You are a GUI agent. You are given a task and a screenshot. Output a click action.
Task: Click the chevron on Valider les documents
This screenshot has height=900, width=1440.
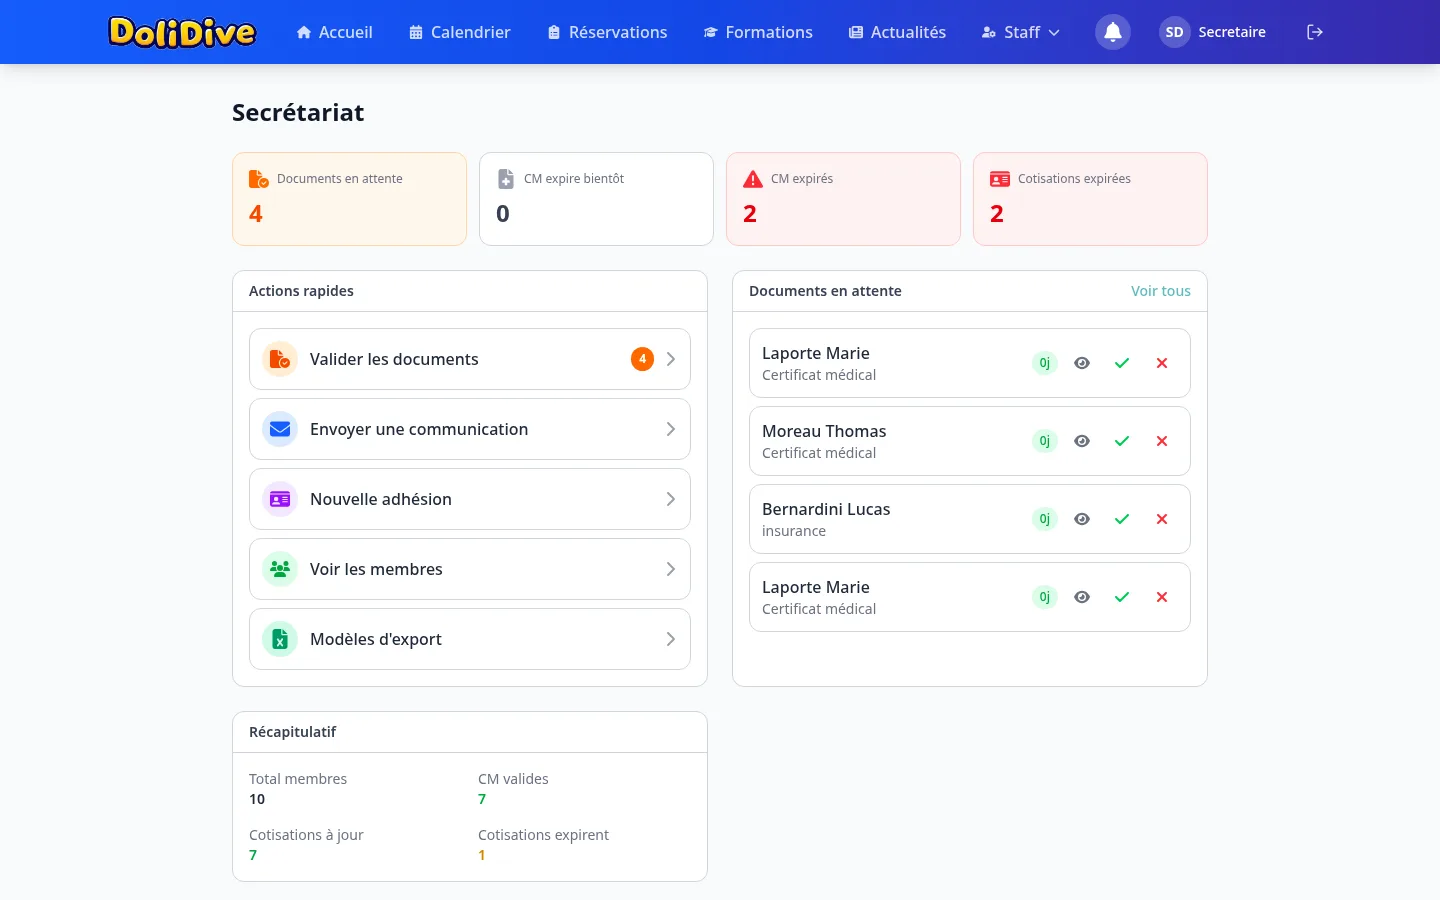[x=671, y=359]
